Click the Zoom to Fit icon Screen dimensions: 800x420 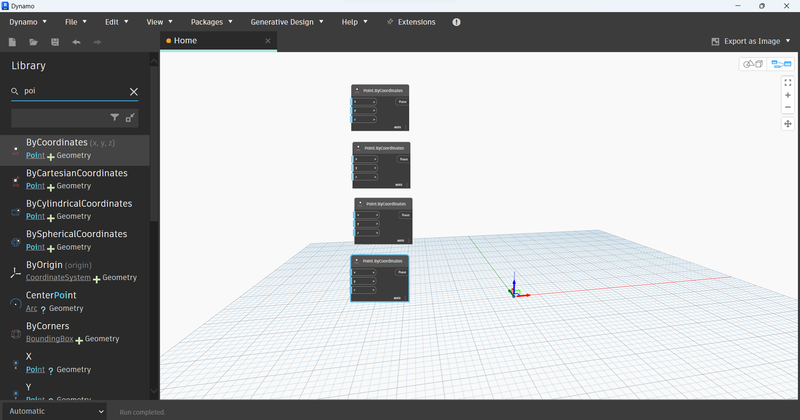click(x=788, y=82)
